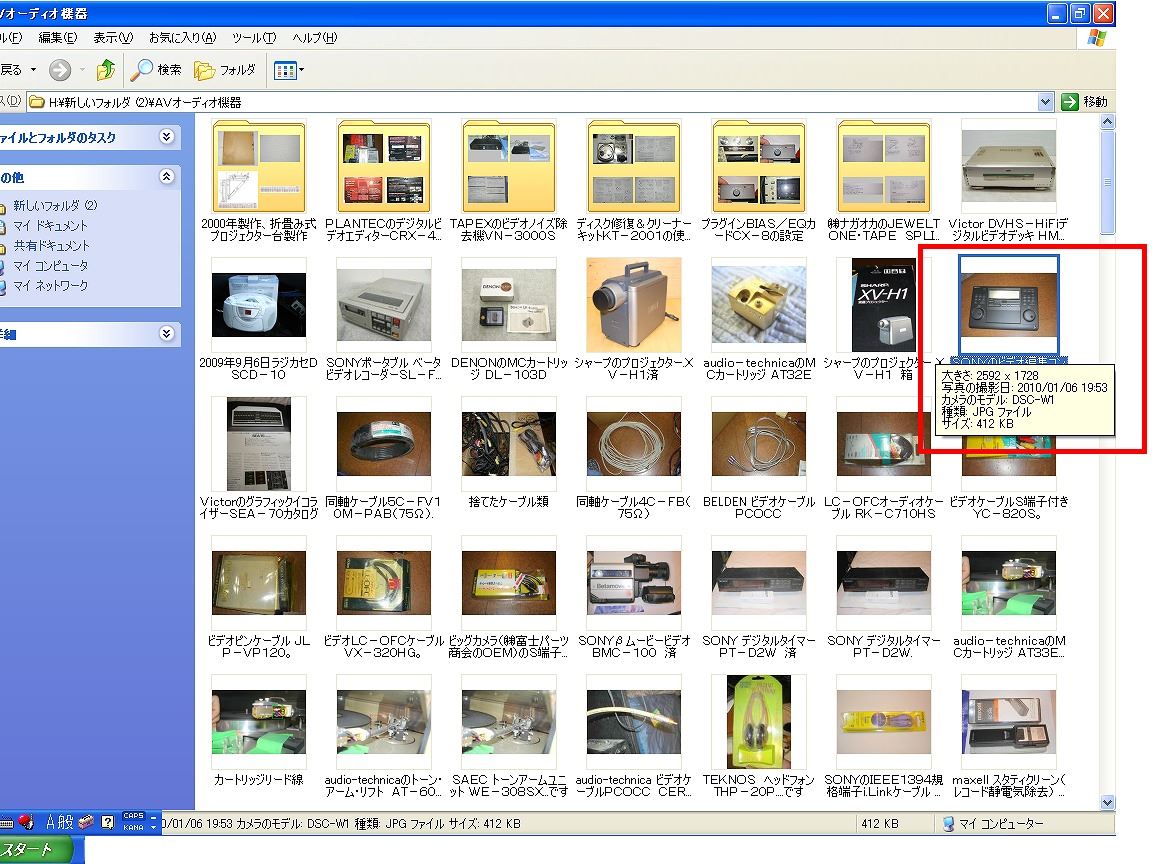1152x864 pixels.
Task: Click the vertical scrollbar down arrow
Action: tap(1107, 802)
